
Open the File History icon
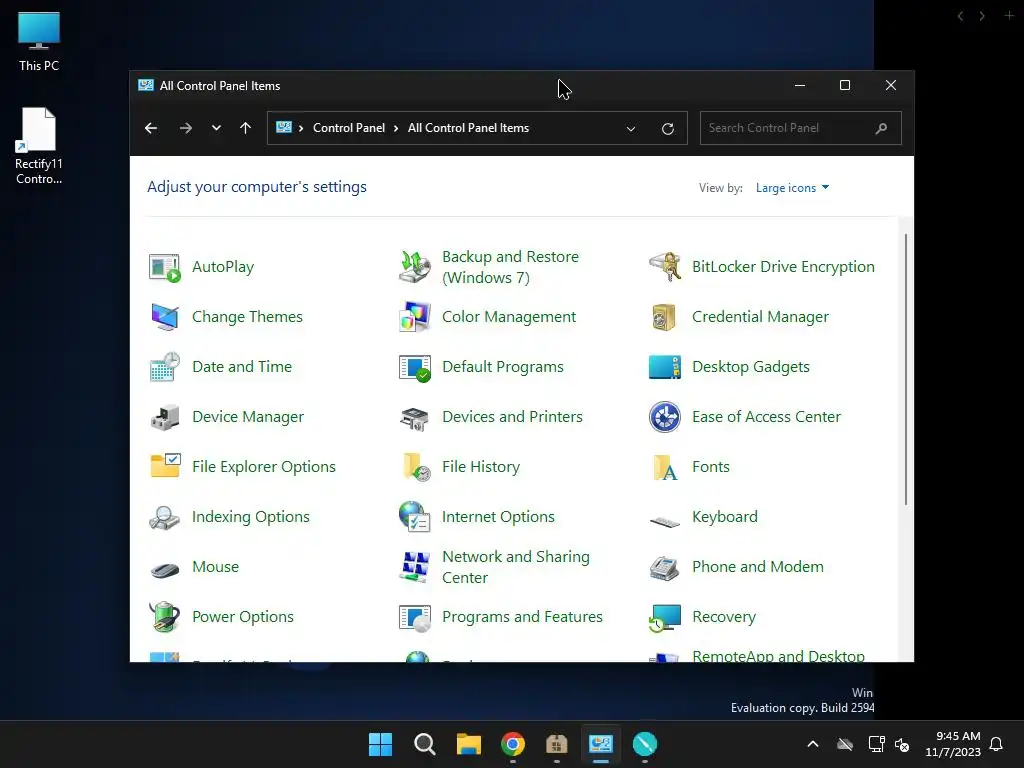[x=415, y=467]
